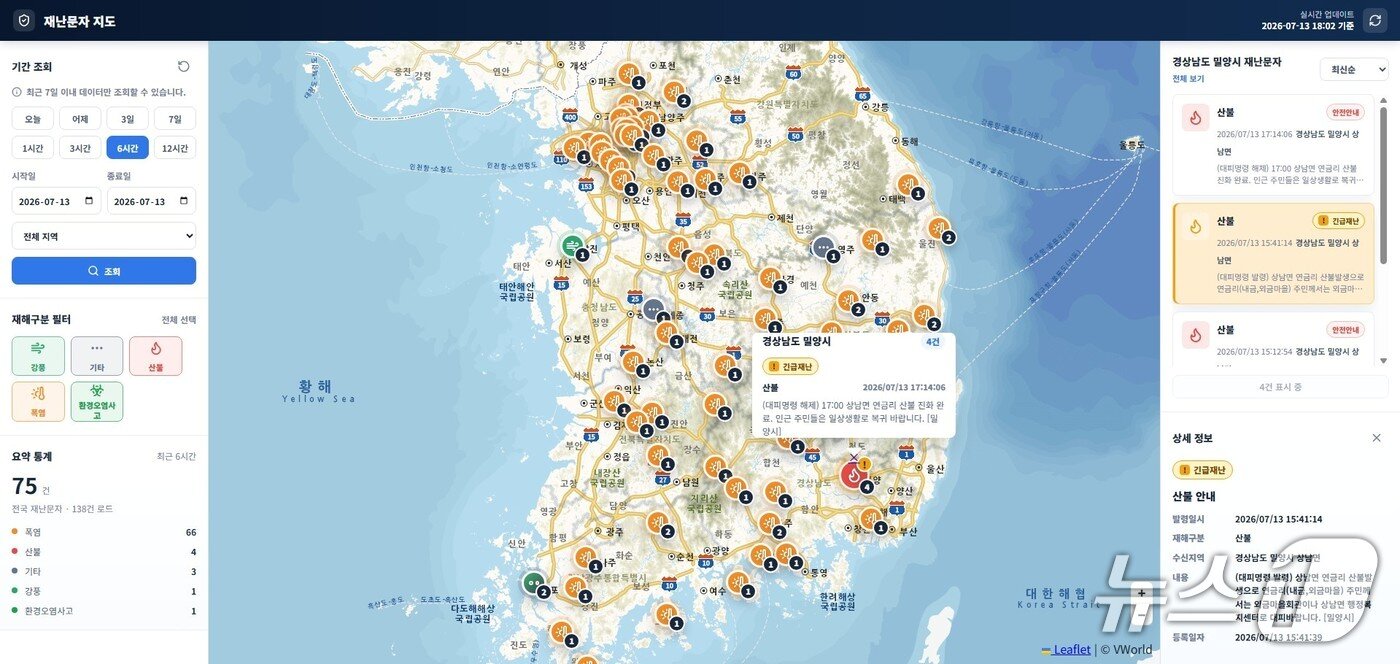Click the gray 기타 marker near 영주

point(822,246)
